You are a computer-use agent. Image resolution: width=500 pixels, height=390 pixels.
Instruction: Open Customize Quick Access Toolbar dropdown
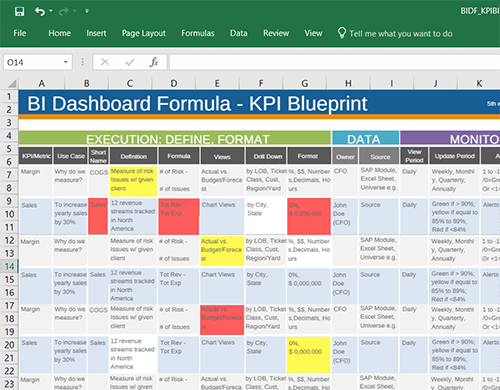coord(87,11)
